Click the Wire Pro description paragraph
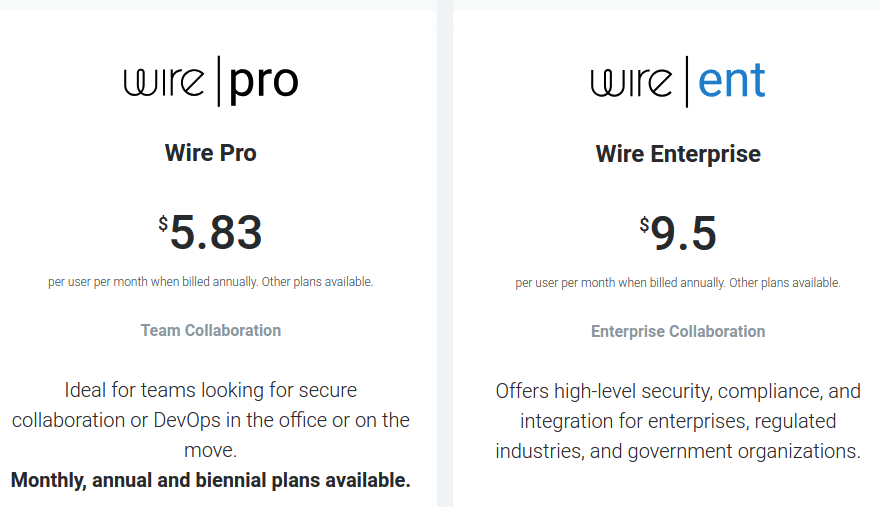Viewport: 880px width, 507px height. [210, 420]
